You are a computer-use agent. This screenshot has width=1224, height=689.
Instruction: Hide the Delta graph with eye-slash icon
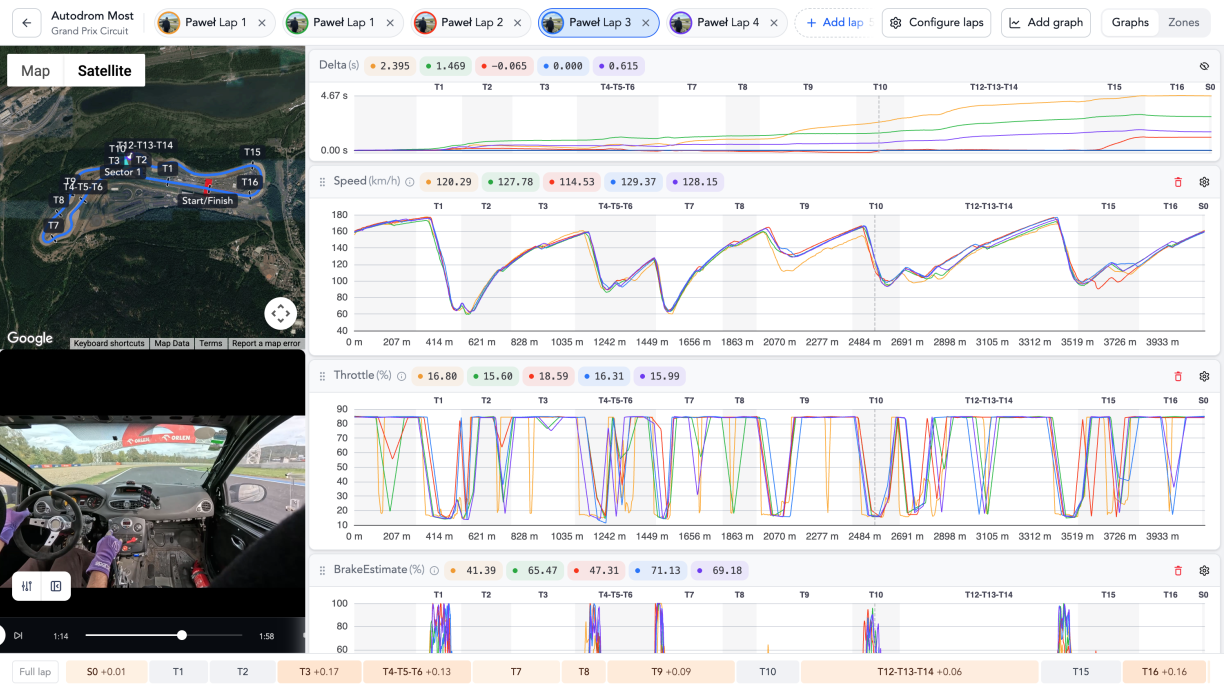tap(1204, 66)
